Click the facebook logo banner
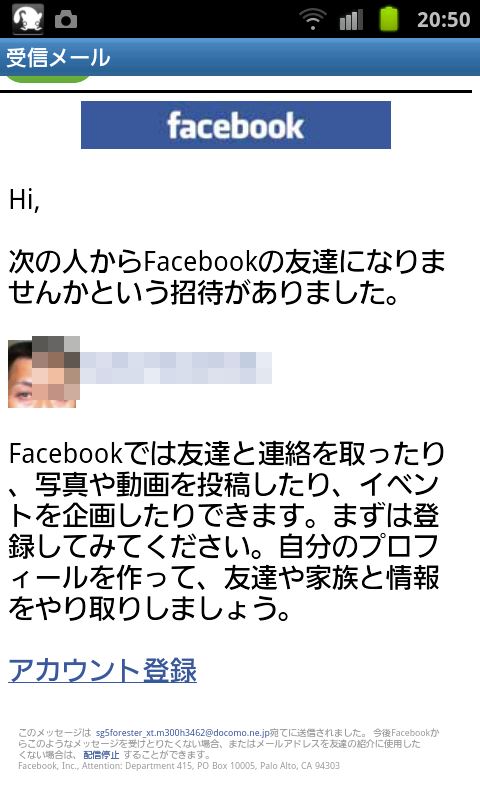 pos(236,125)
